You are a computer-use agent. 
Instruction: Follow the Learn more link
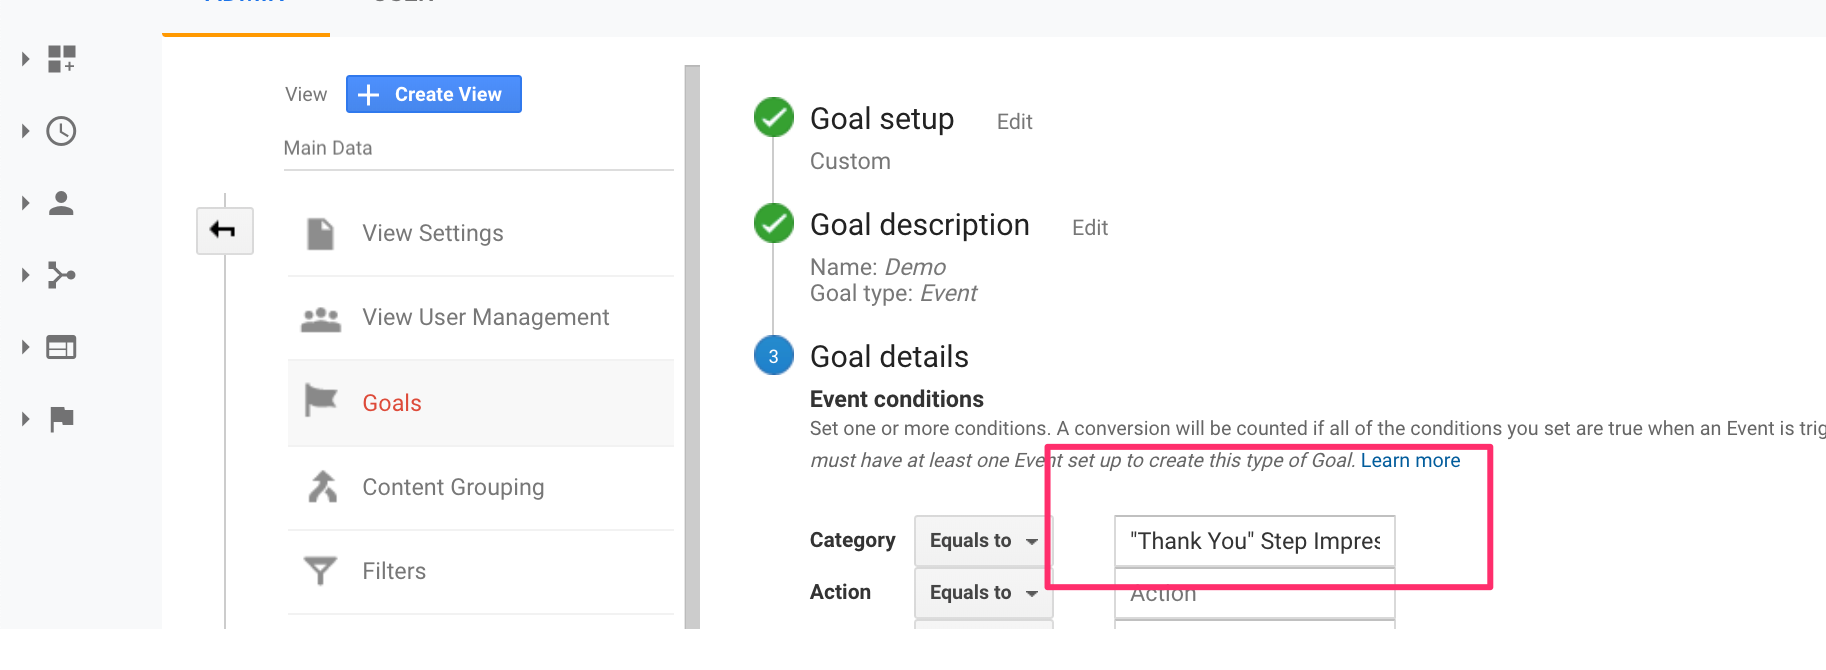tap(1410, 460)
